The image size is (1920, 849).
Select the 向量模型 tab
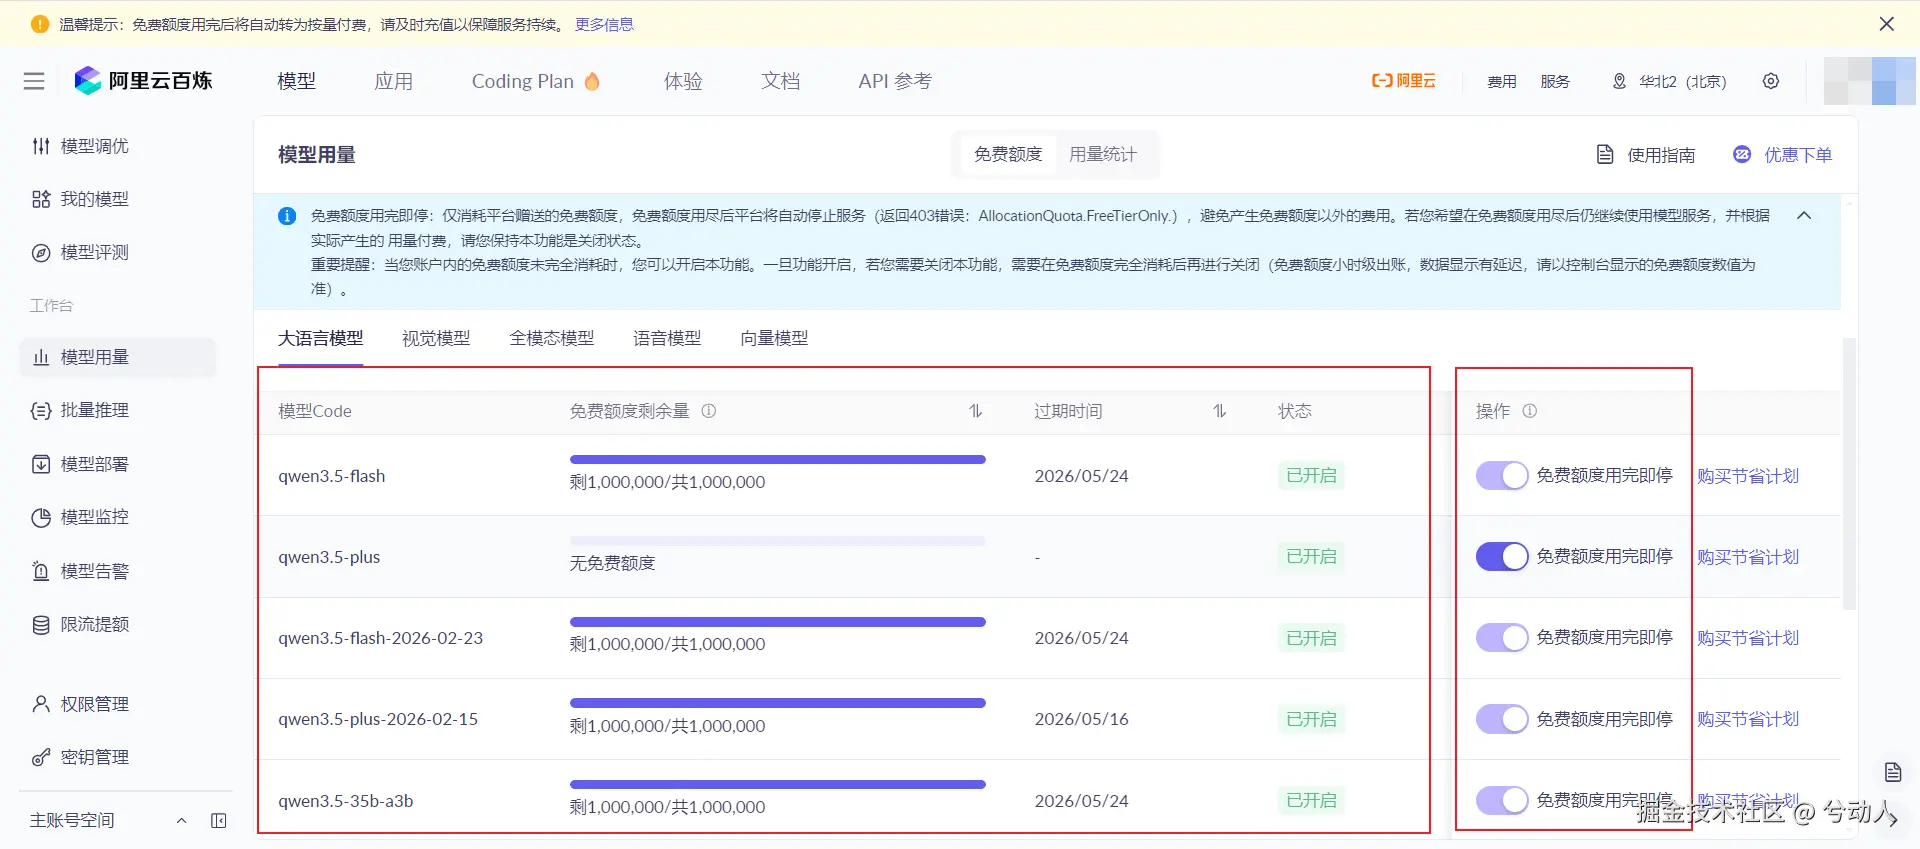click(774, 338)
